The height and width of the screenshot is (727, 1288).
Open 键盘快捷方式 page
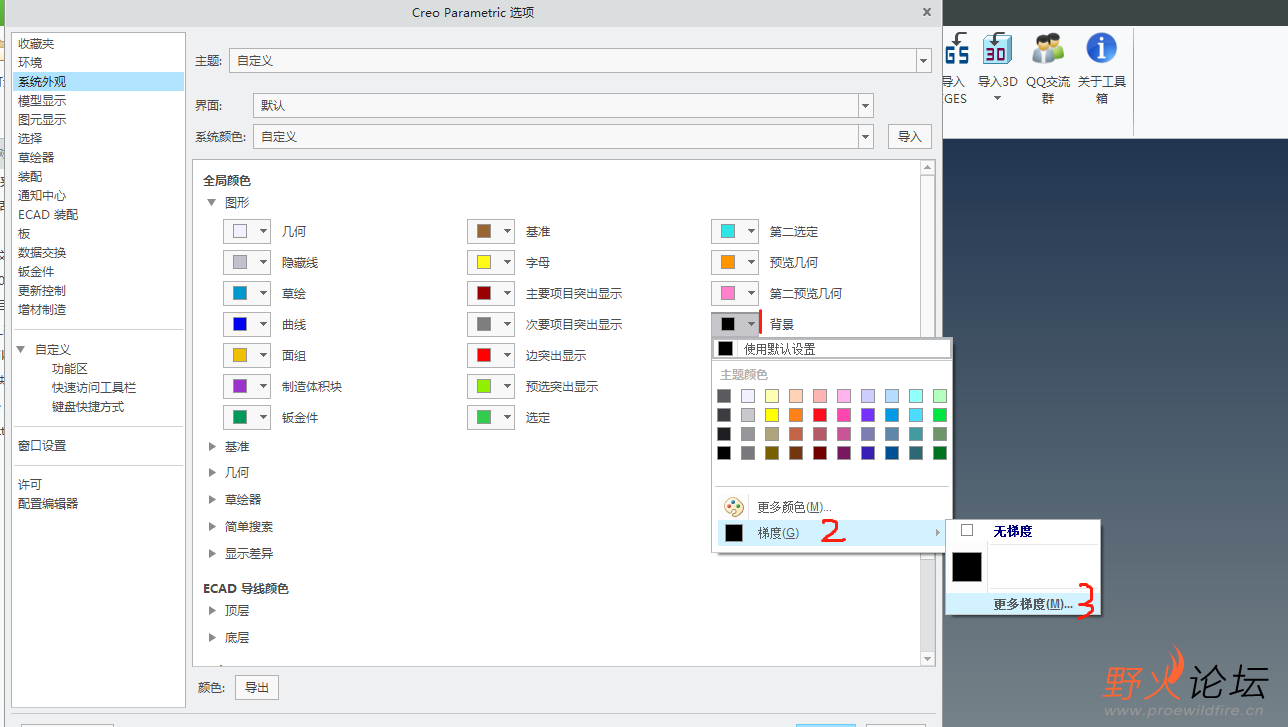click(x=88, y=407)
